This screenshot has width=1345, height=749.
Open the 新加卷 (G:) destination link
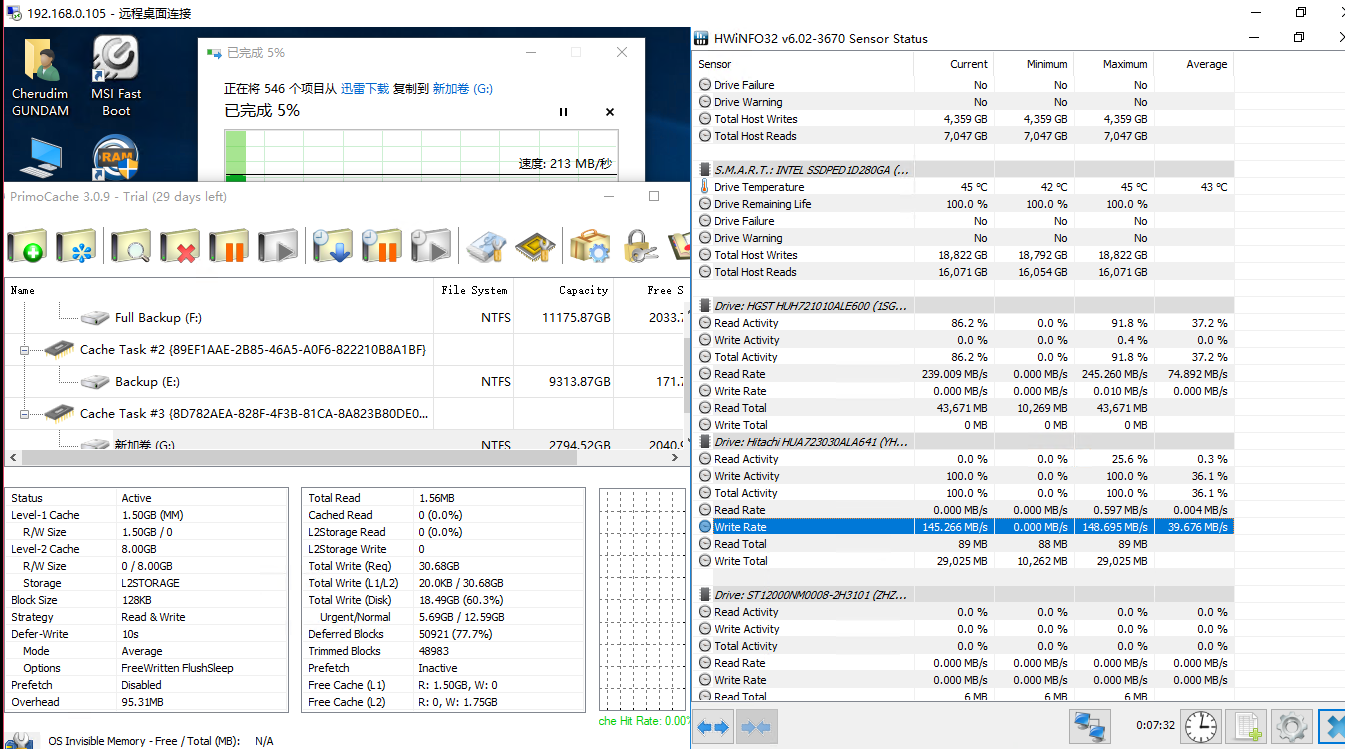462,88
